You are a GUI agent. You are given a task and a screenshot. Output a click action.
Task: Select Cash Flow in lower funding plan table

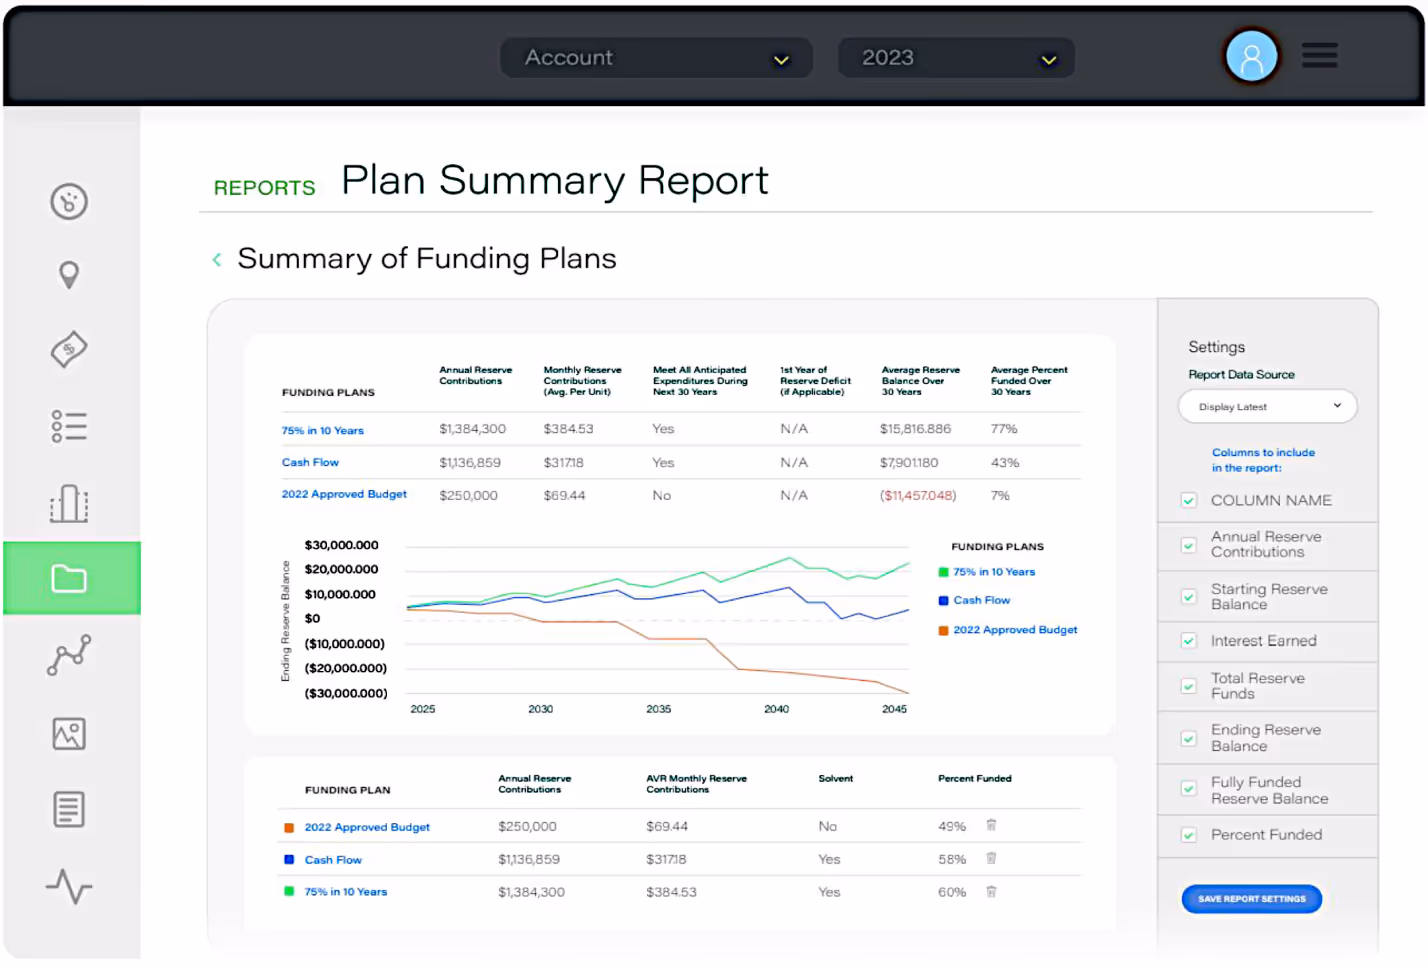[333, 860]
